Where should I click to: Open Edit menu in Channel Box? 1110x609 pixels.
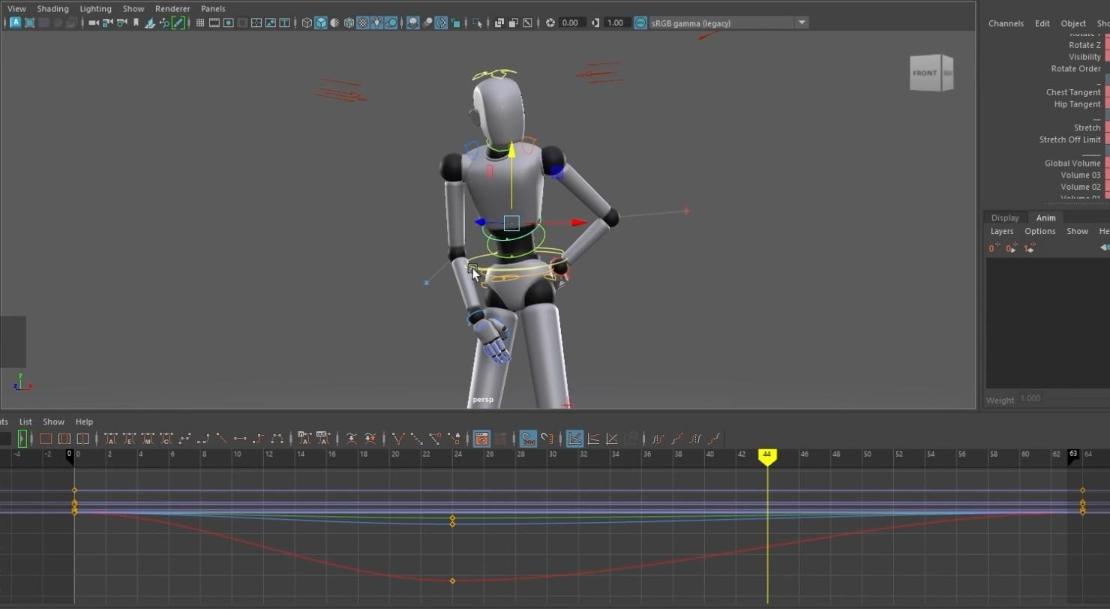tap(1042, 23)
